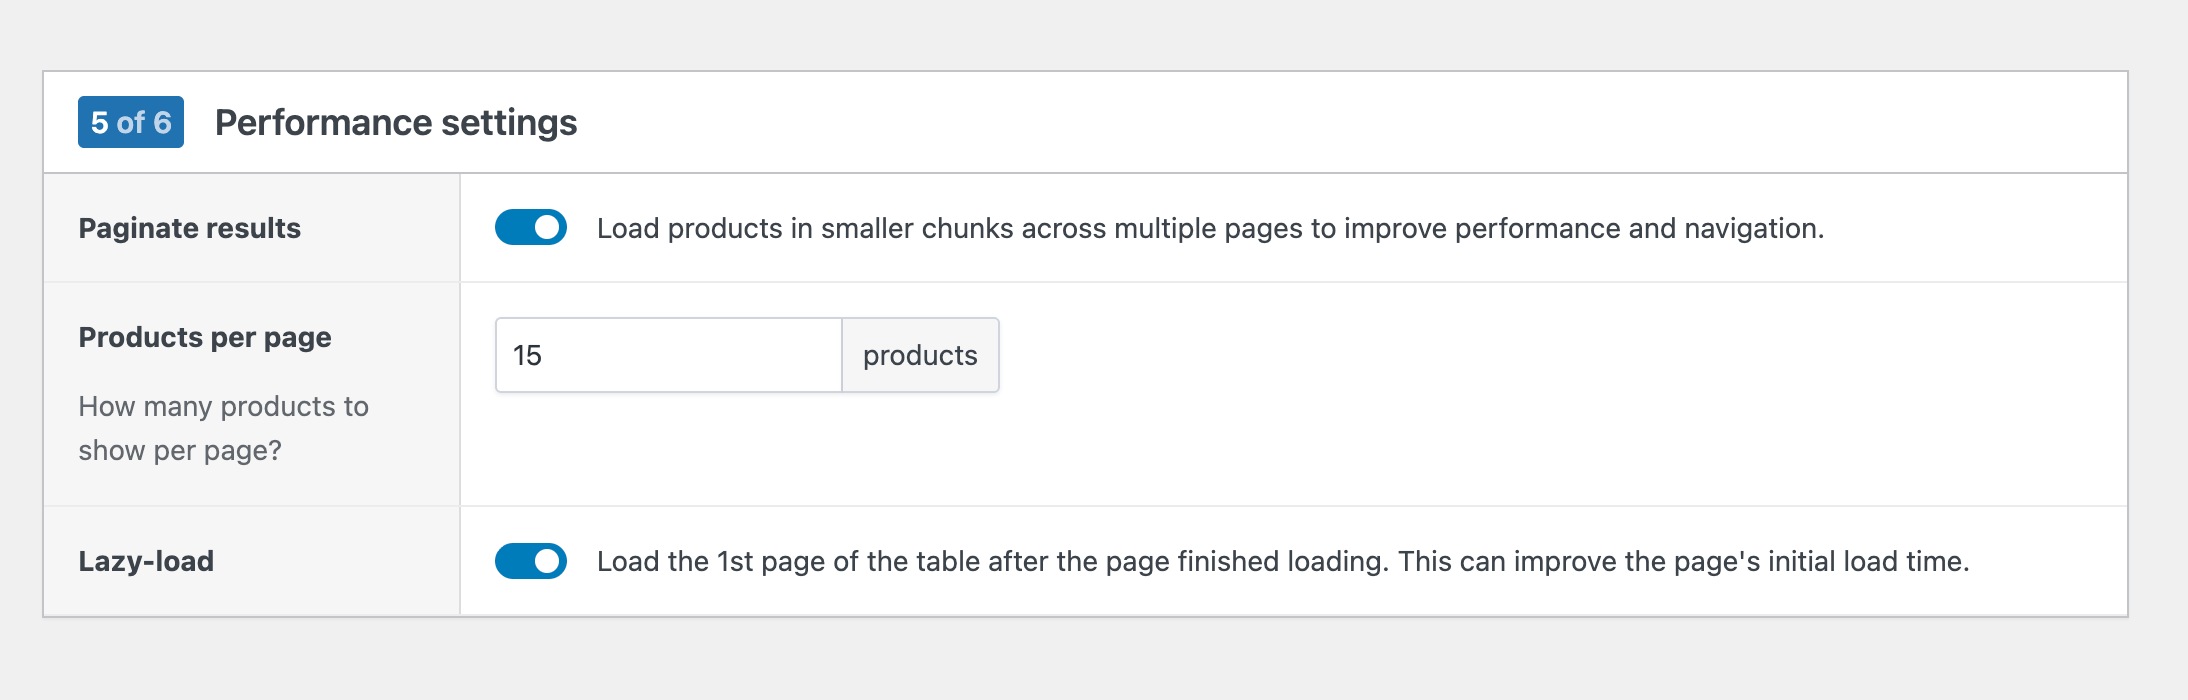Click the Products per page number field

point(668,355)
